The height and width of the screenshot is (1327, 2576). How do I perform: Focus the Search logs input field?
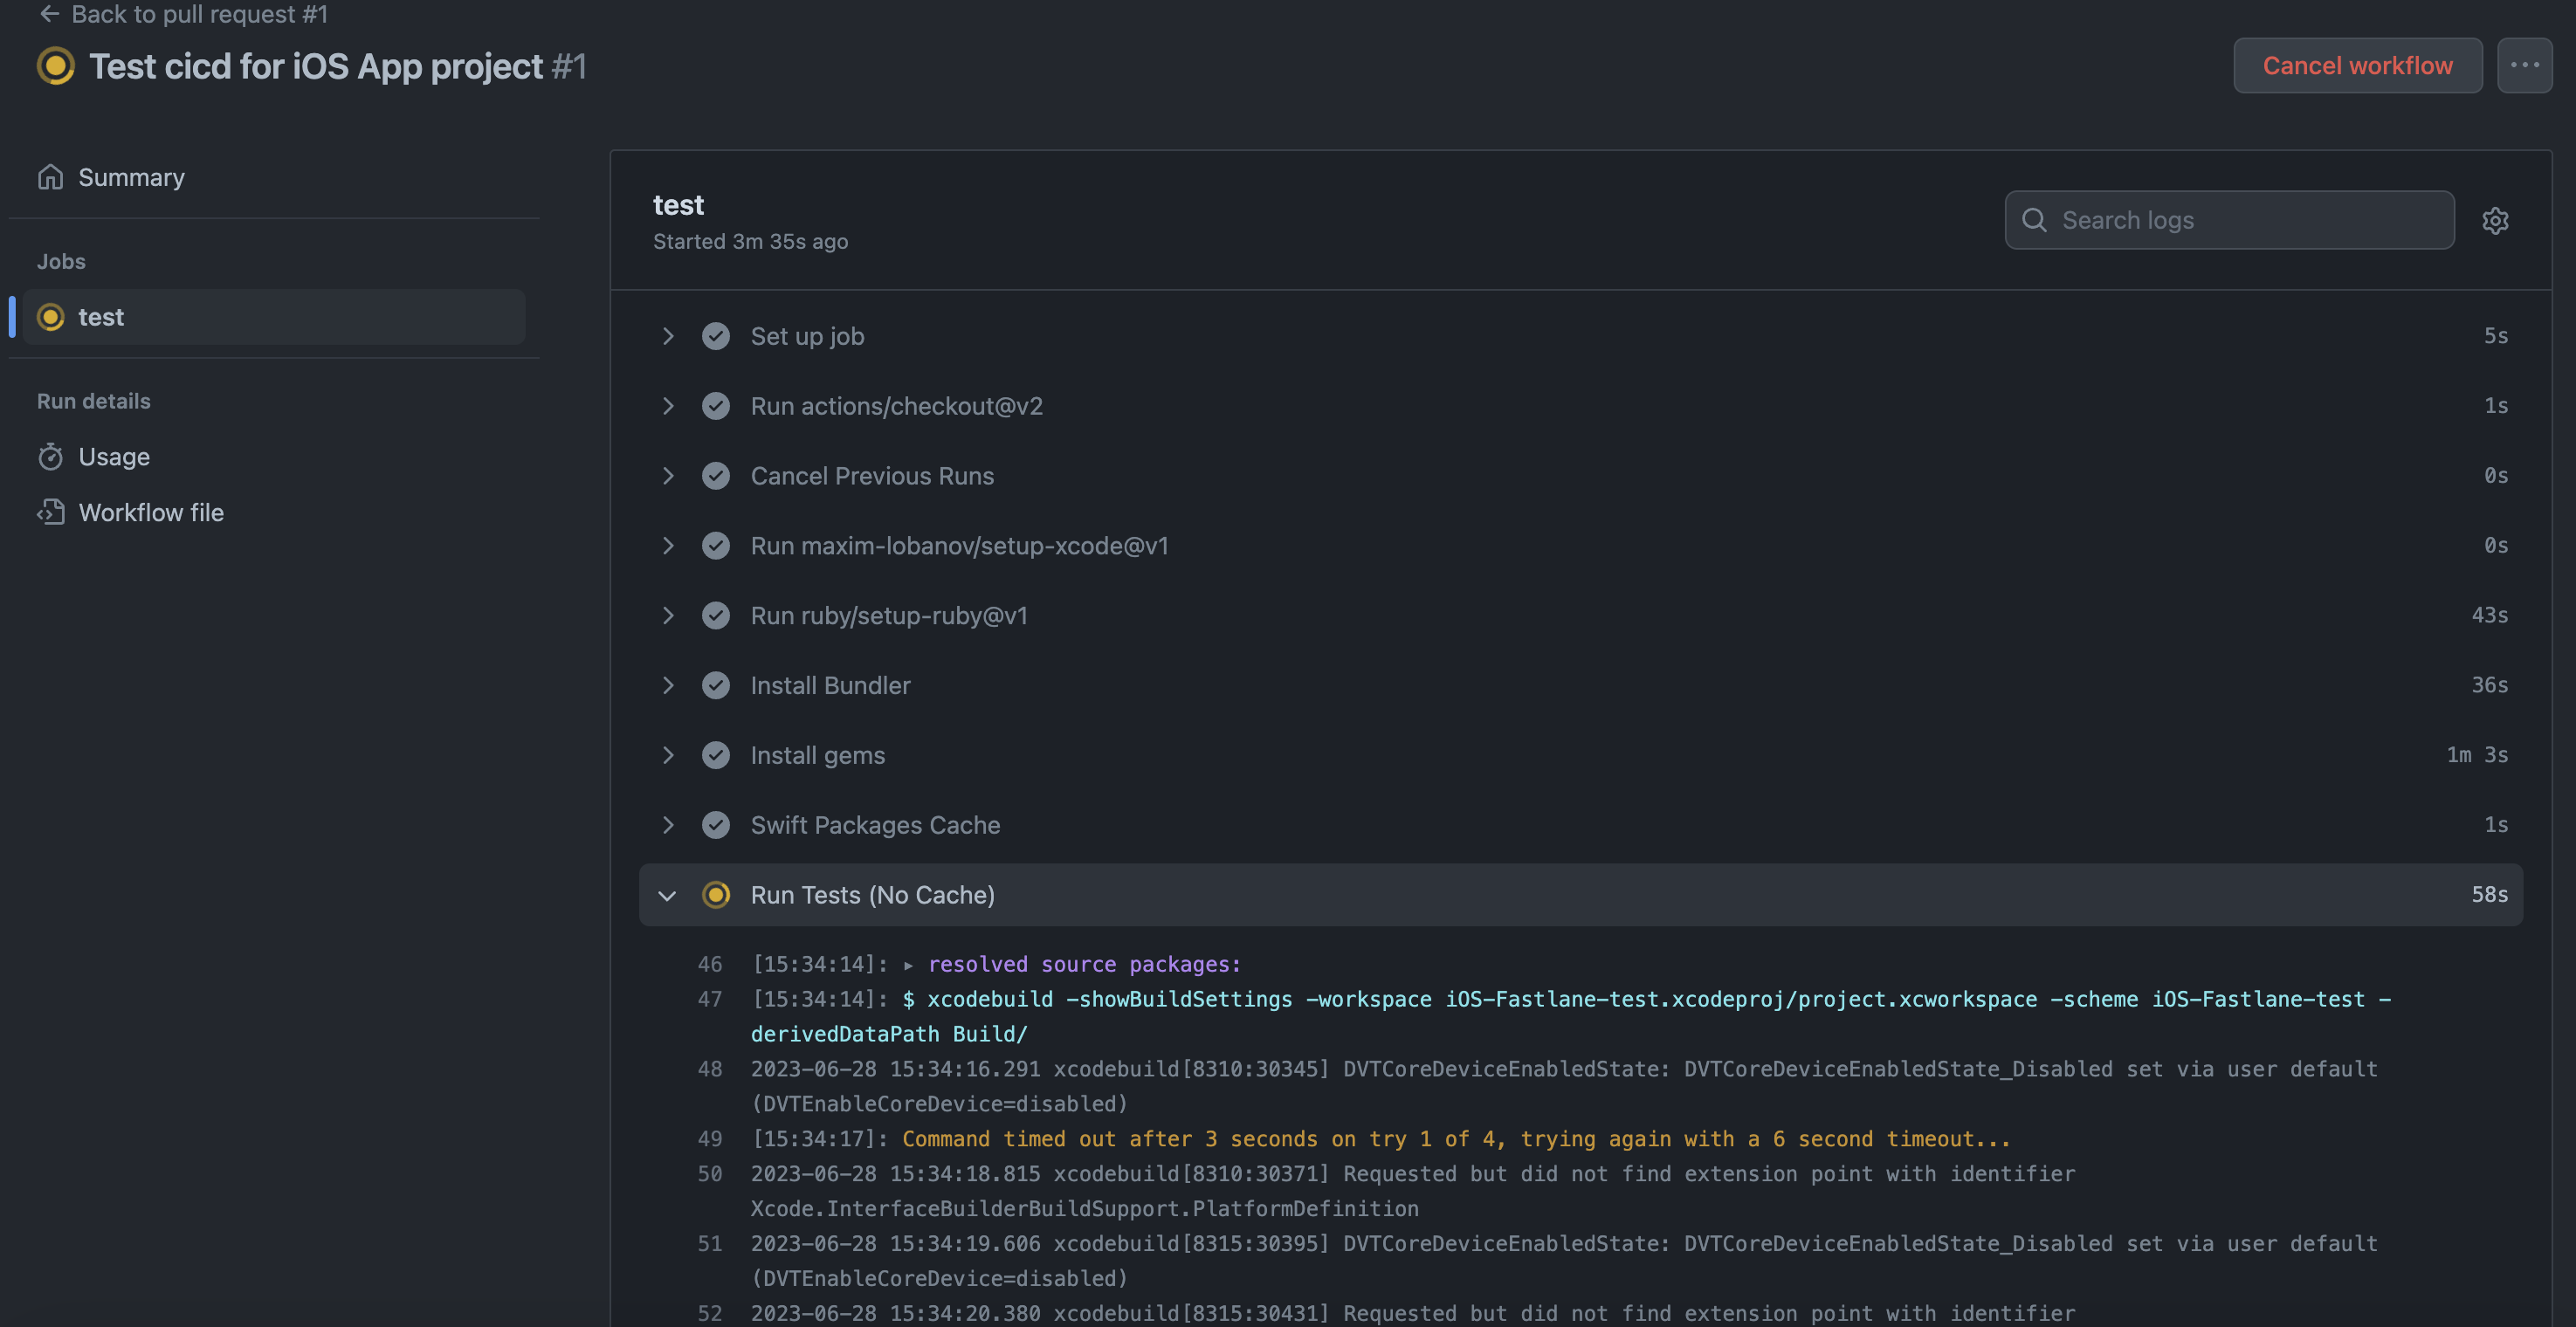pos(2229,220)
